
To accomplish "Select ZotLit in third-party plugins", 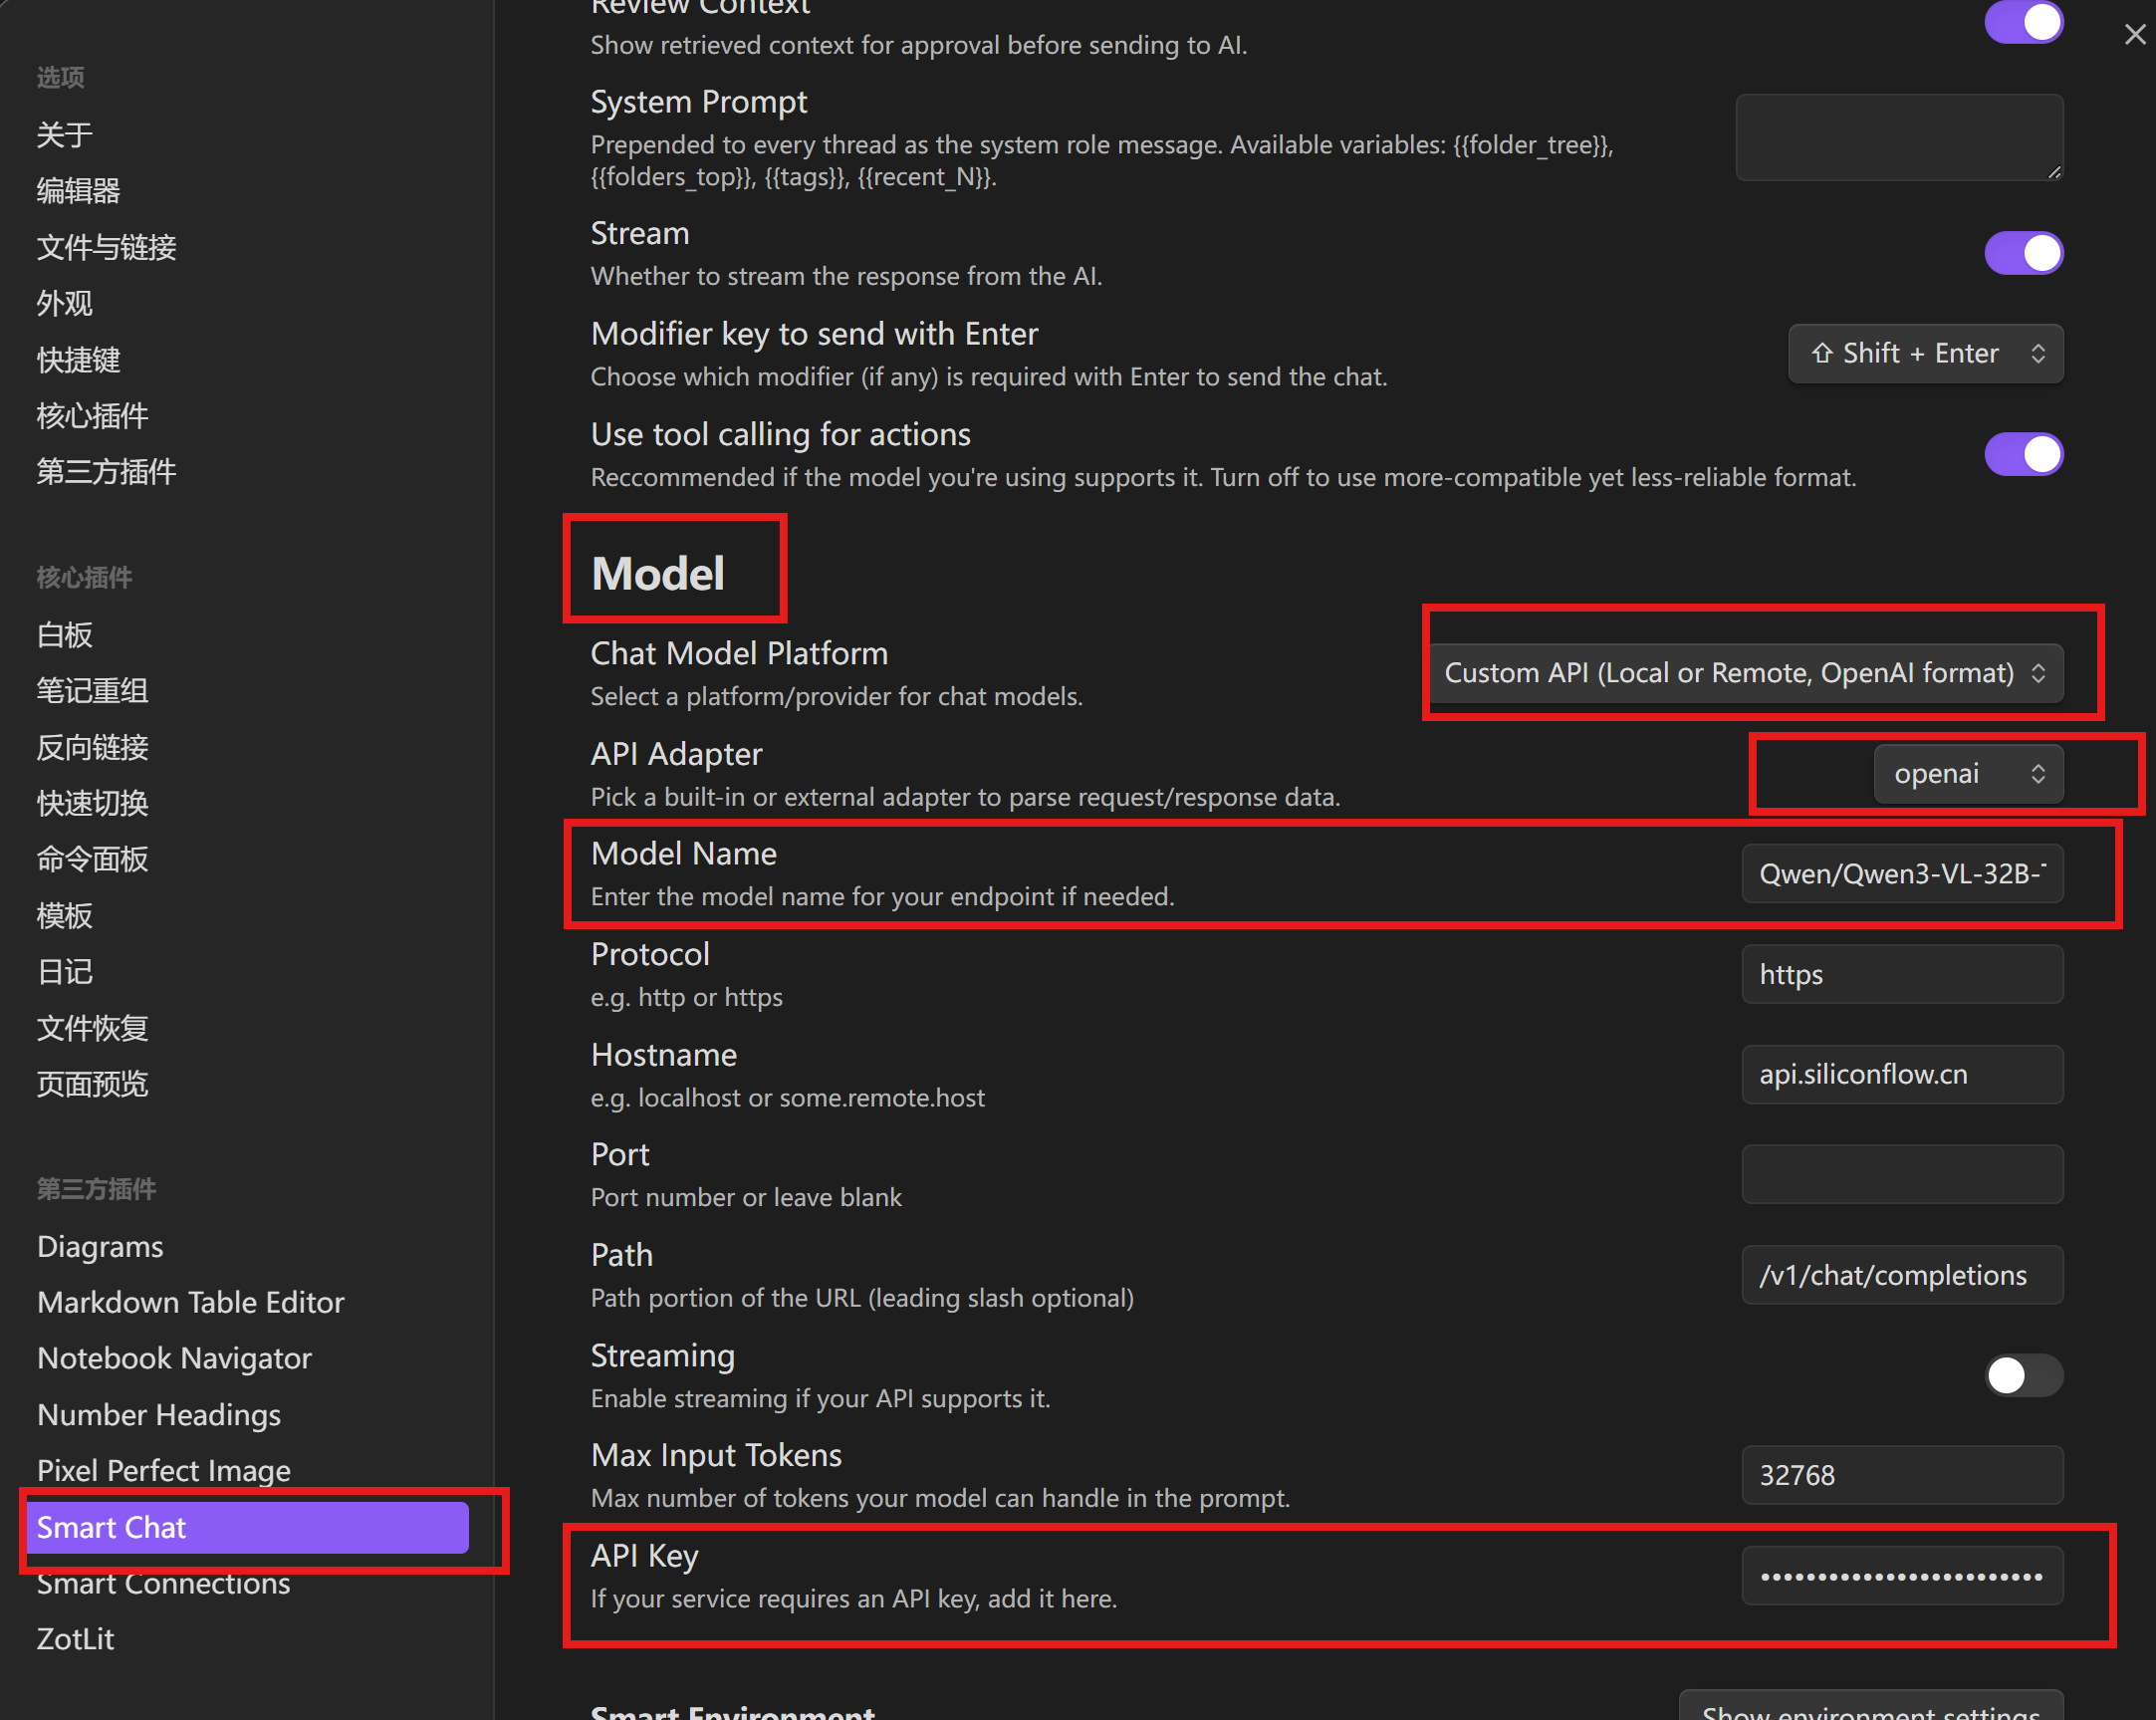I will coord(76,1640).
